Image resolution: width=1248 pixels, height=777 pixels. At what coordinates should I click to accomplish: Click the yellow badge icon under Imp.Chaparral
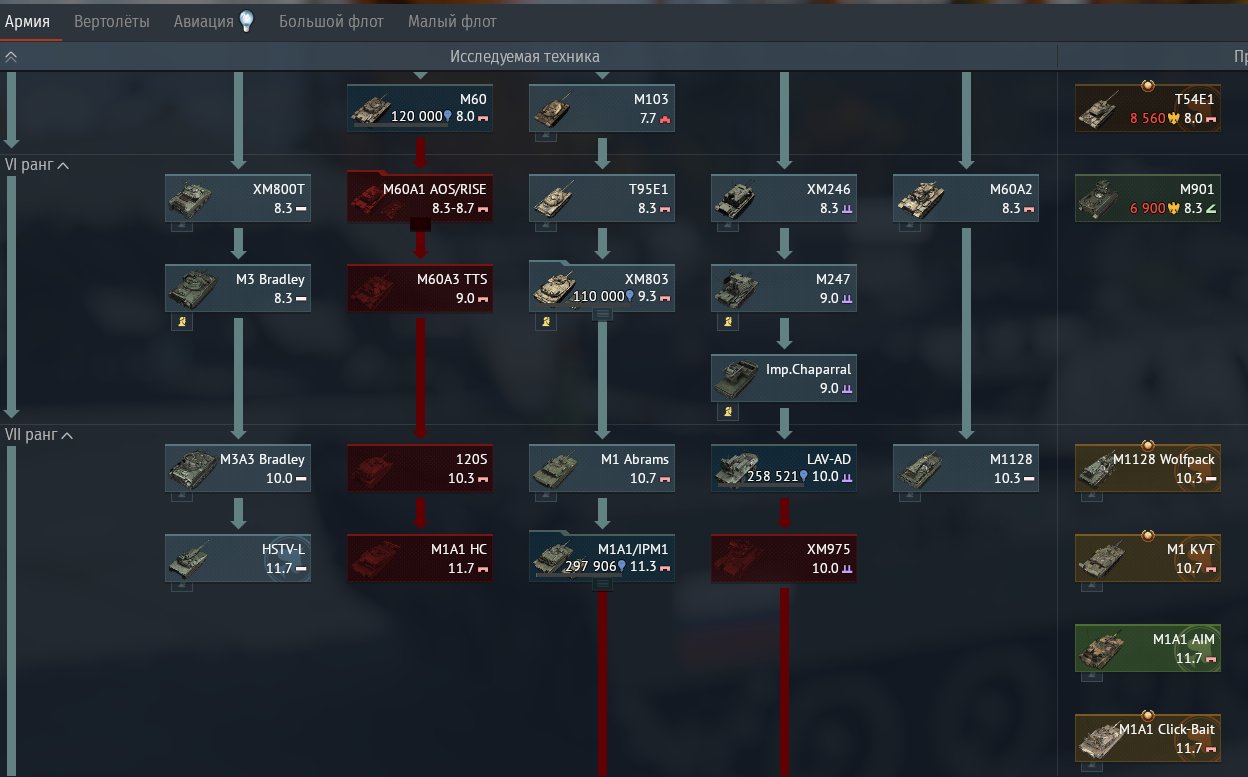tap(729, 411)
